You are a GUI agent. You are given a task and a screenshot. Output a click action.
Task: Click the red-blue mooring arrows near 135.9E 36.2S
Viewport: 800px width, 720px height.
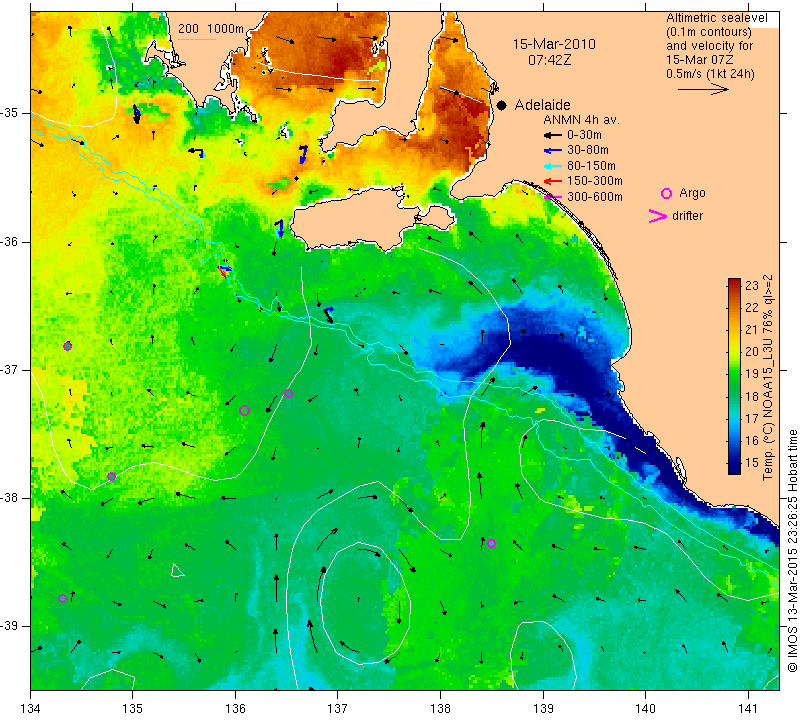pos(224,270)
